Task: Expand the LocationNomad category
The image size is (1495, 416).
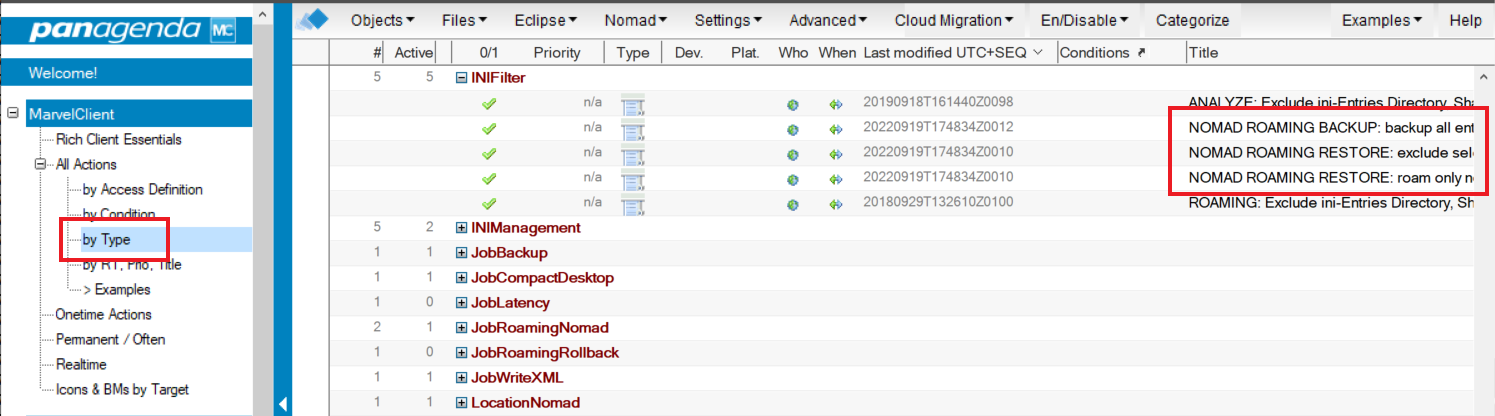Action: [x=461, y=403]
